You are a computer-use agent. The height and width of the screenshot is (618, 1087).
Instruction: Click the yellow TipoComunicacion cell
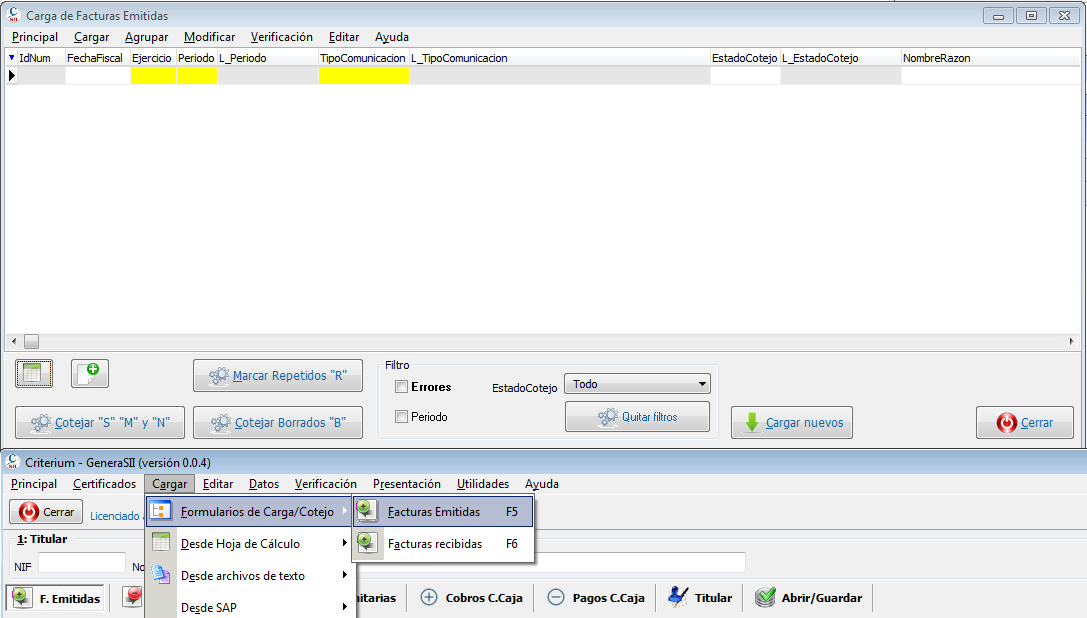tap(363, 76)
